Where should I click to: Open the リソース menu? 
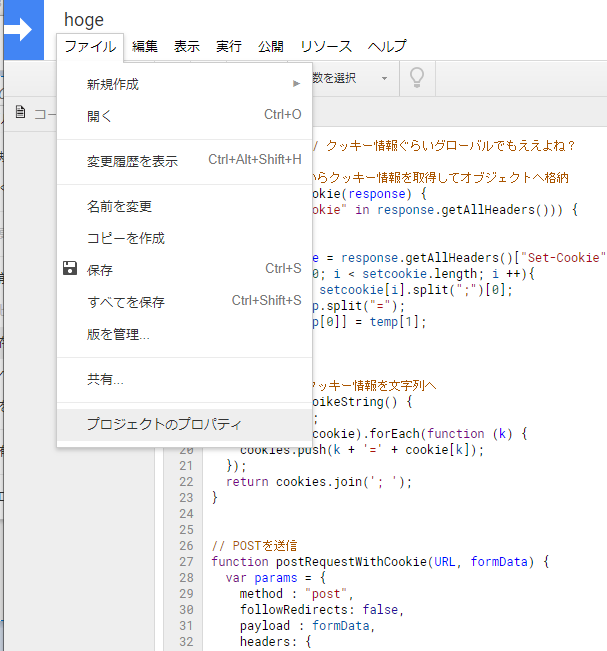[x=326, y=46]
